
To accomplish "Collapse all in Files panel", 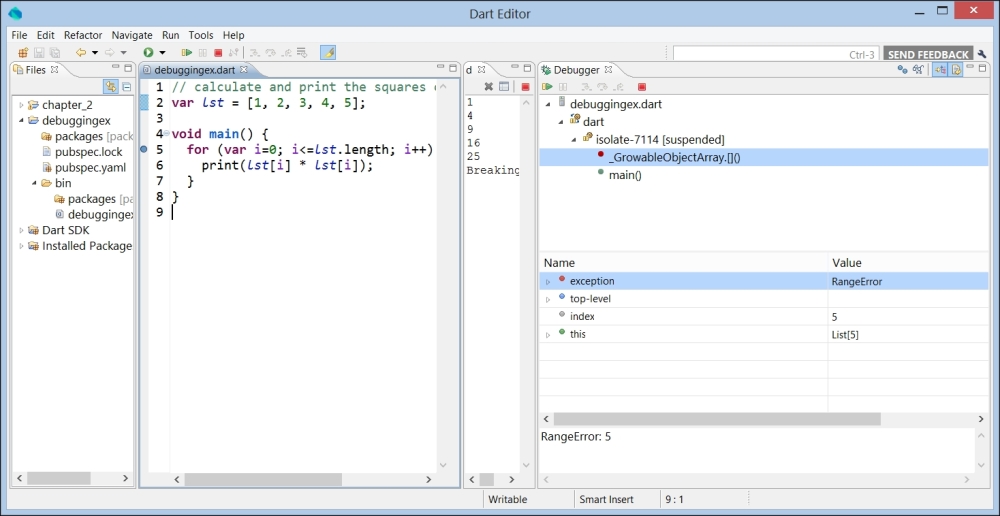I will (x=126, y=87).
